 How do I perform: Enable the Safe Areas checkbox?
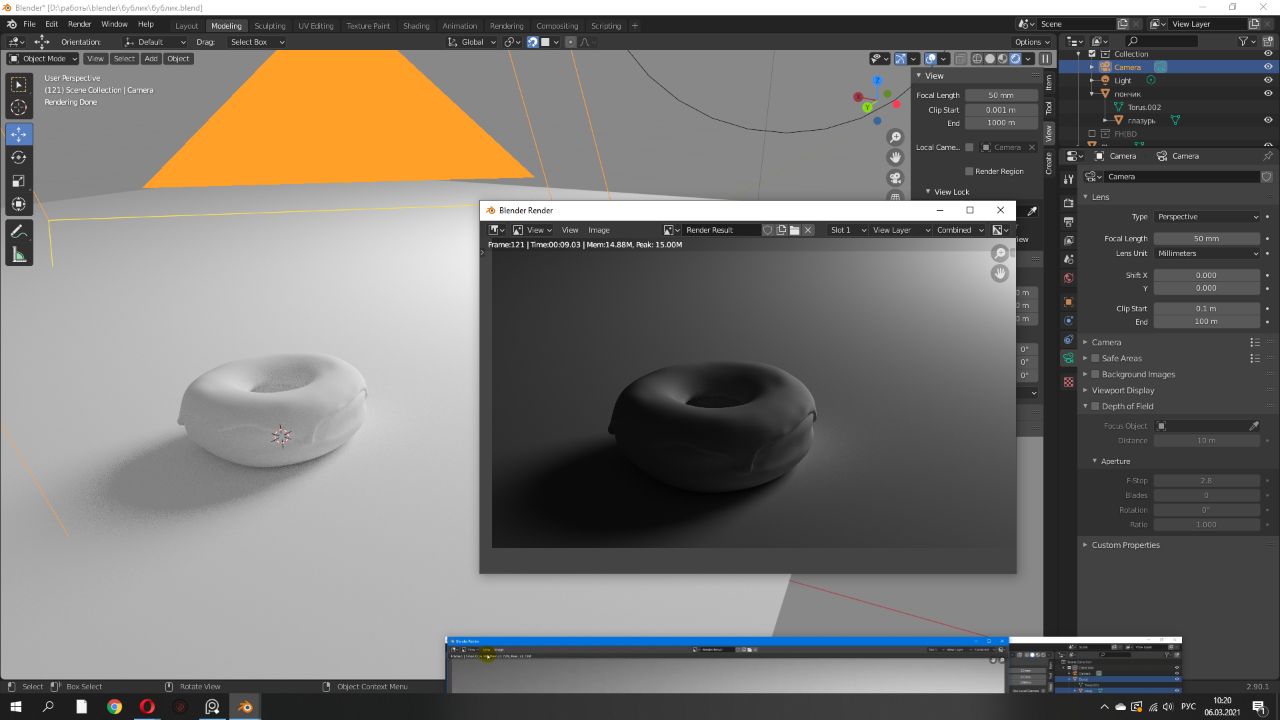click(1095, 358)
